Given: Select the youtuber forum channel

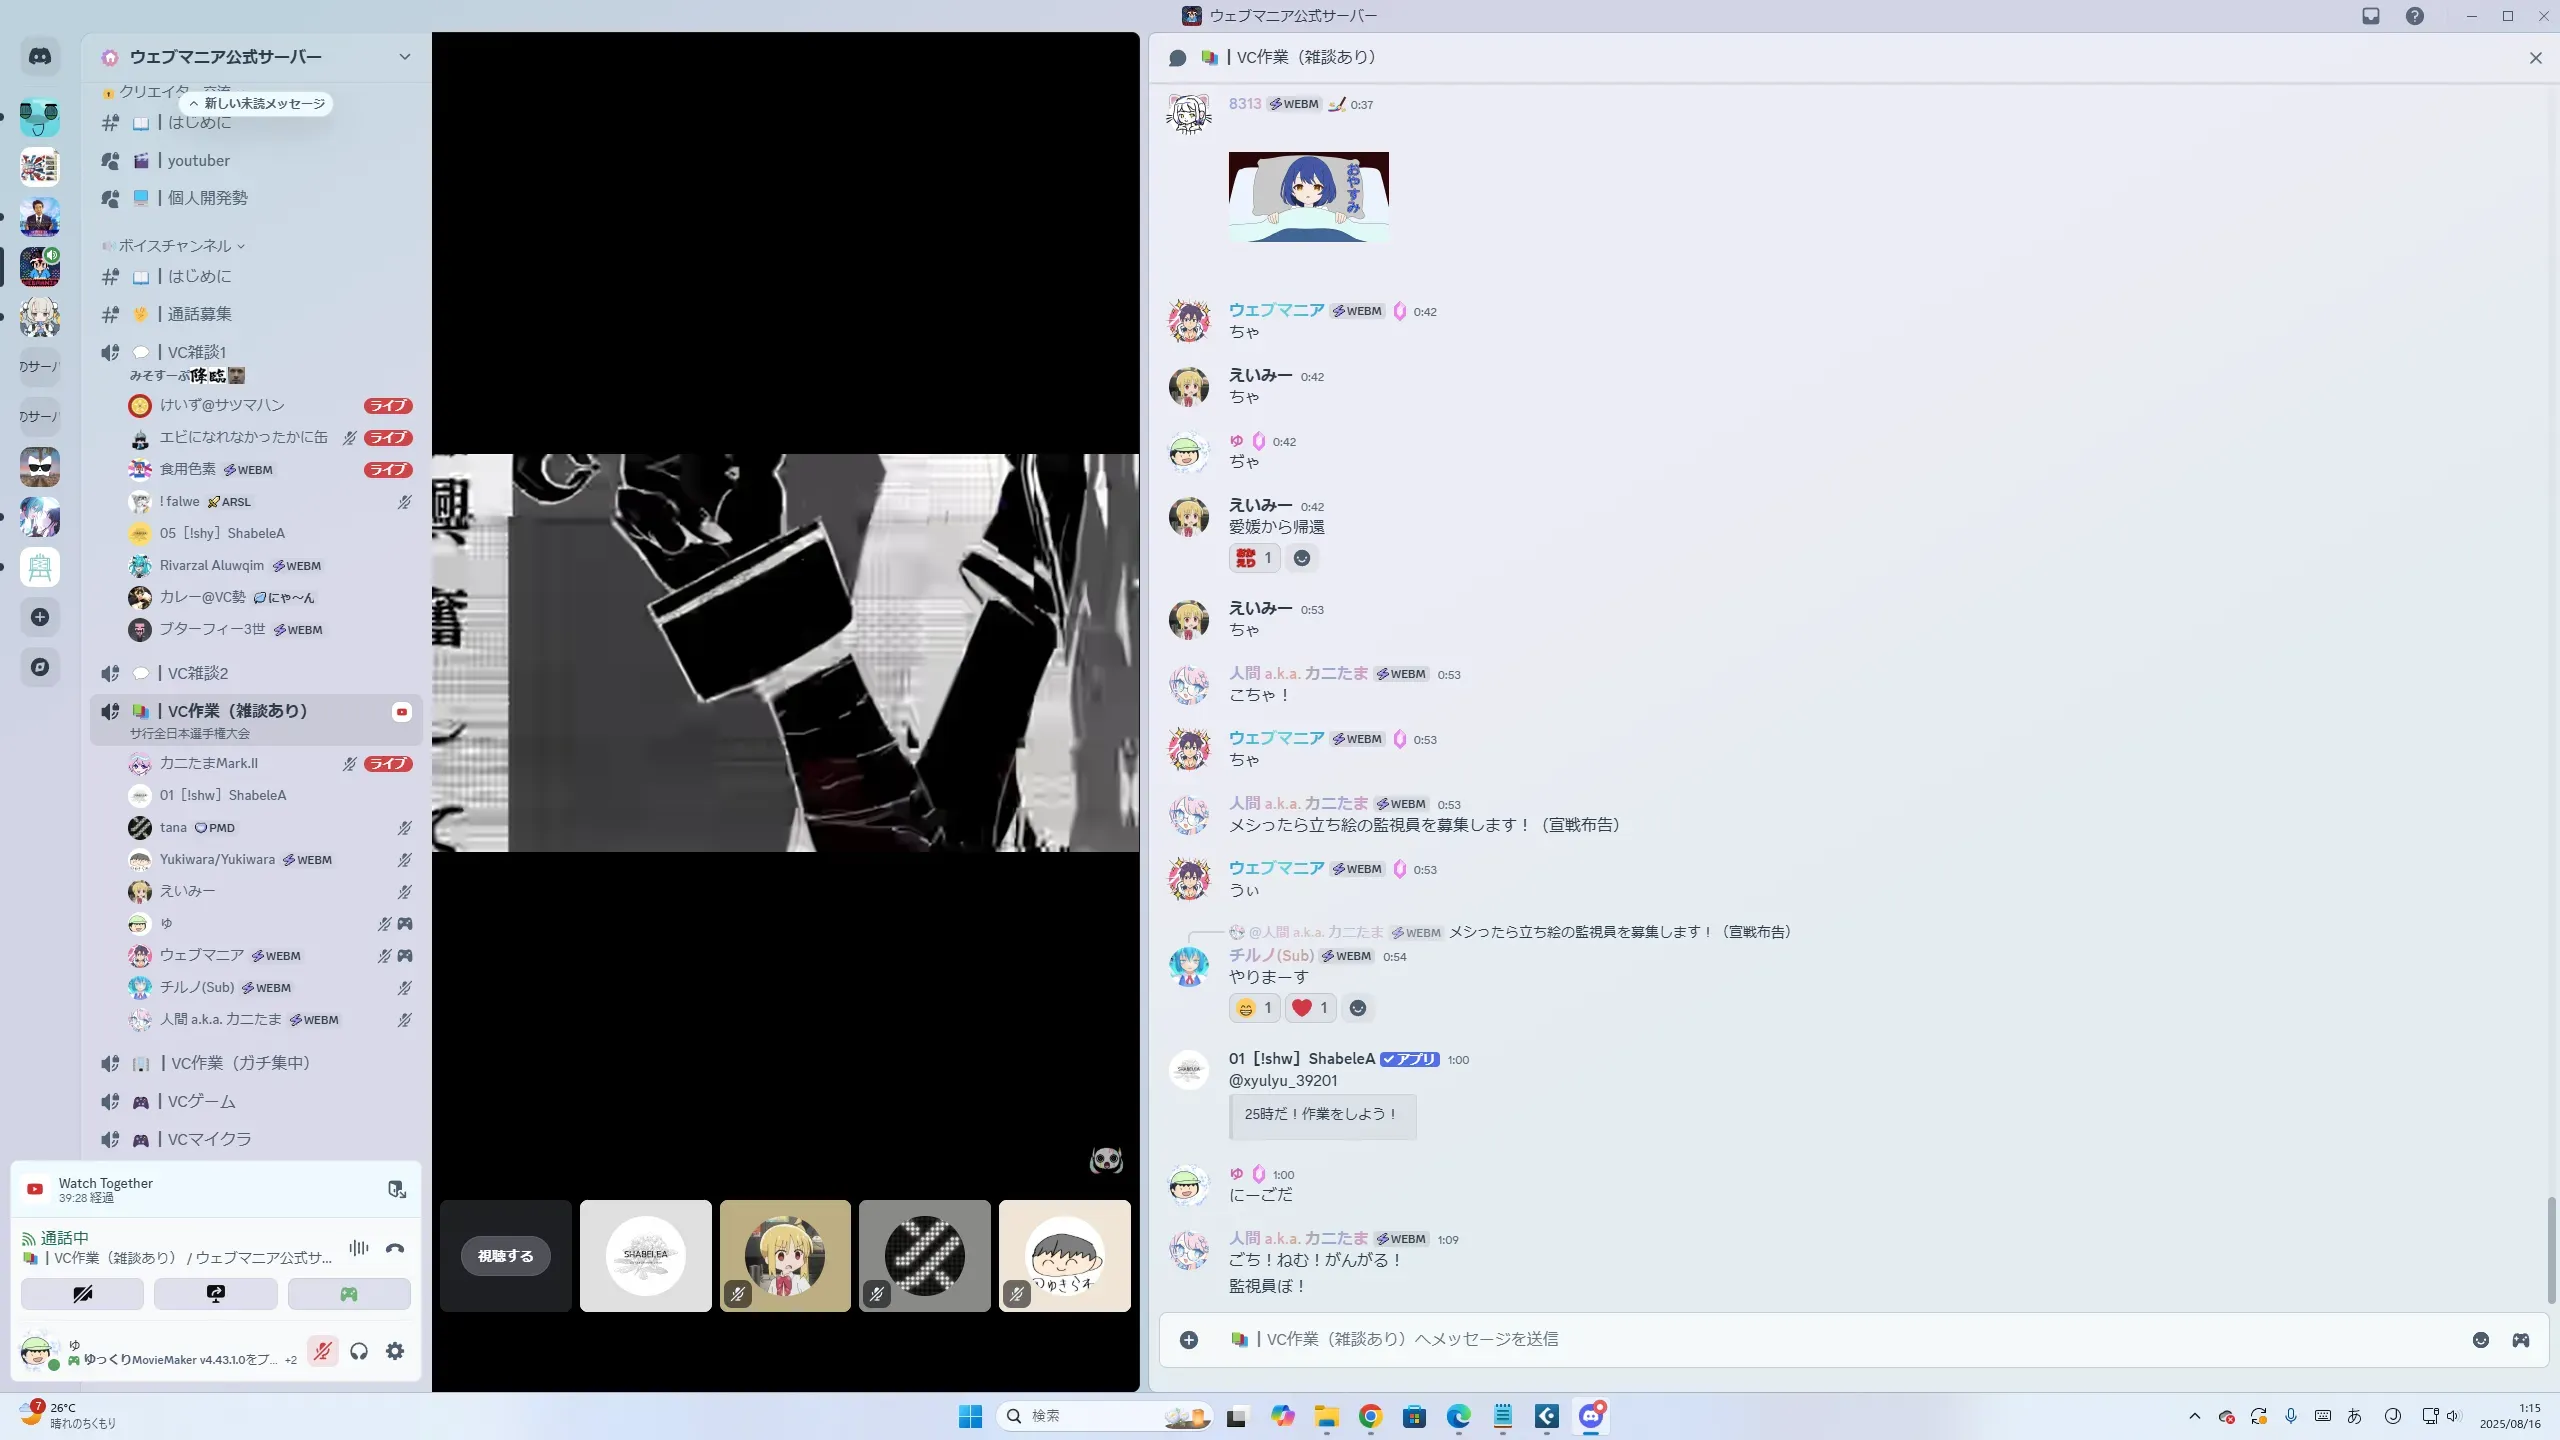Looking at the screenshot, I should [198, 161].
